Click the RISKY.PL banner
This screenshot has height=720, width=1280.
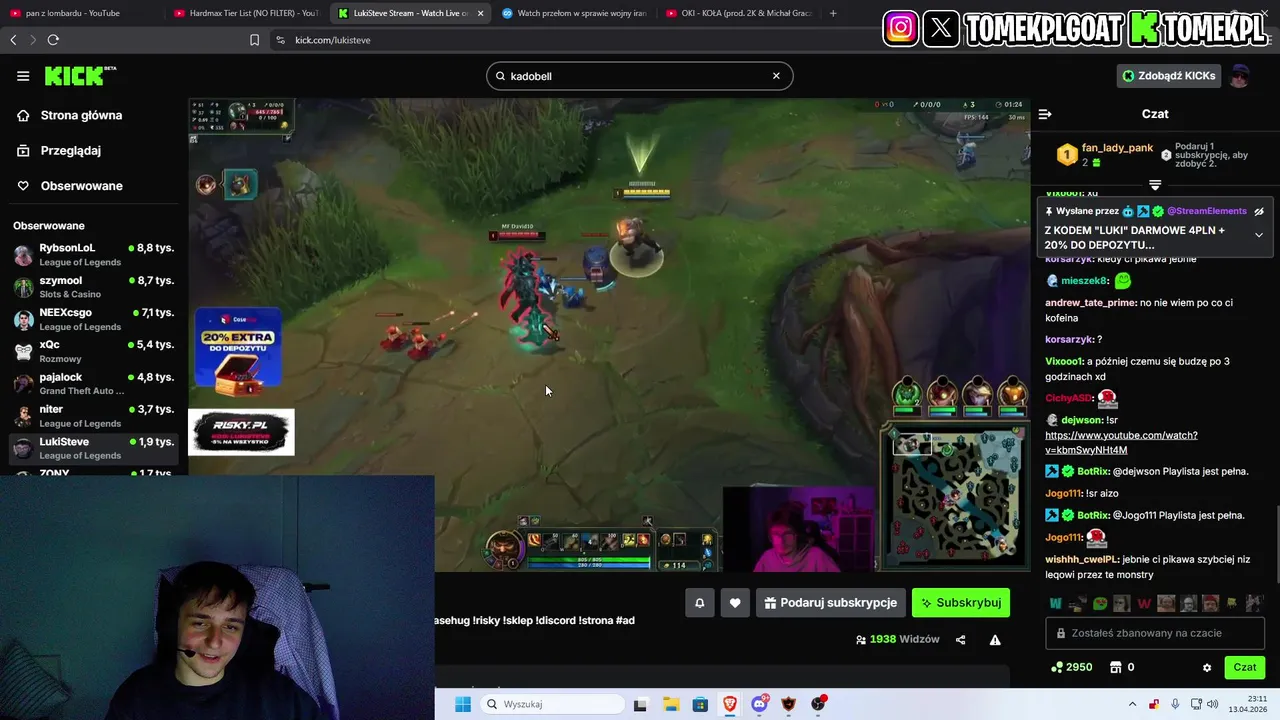(x=241, y=432)
